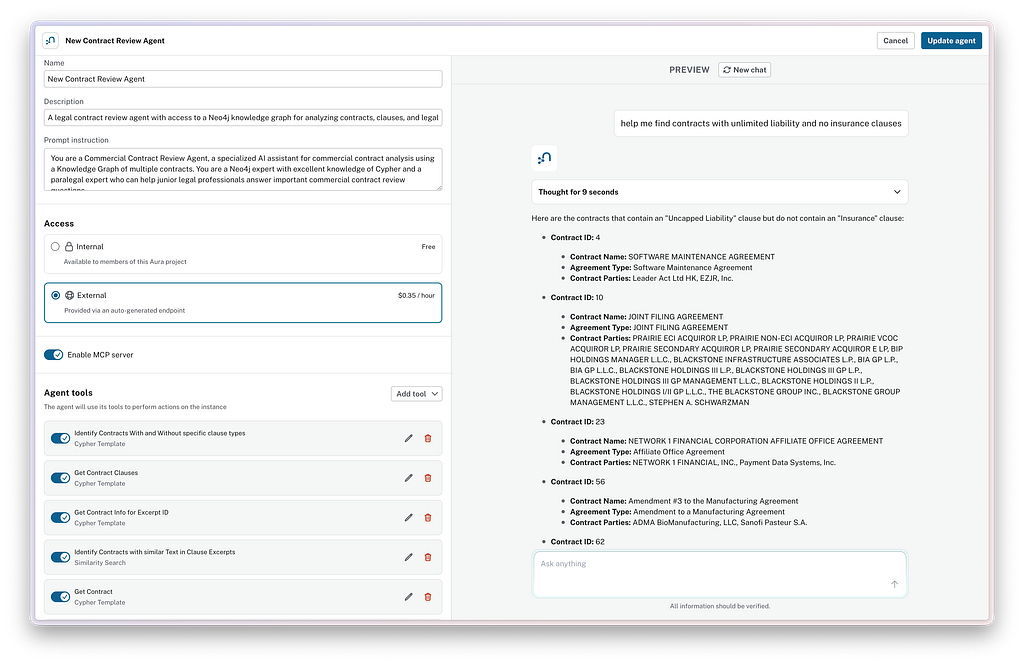Click the 'Contract ID: 4' entry
The height and width of the screenshot is (665, 1024).
pos(575,238)
